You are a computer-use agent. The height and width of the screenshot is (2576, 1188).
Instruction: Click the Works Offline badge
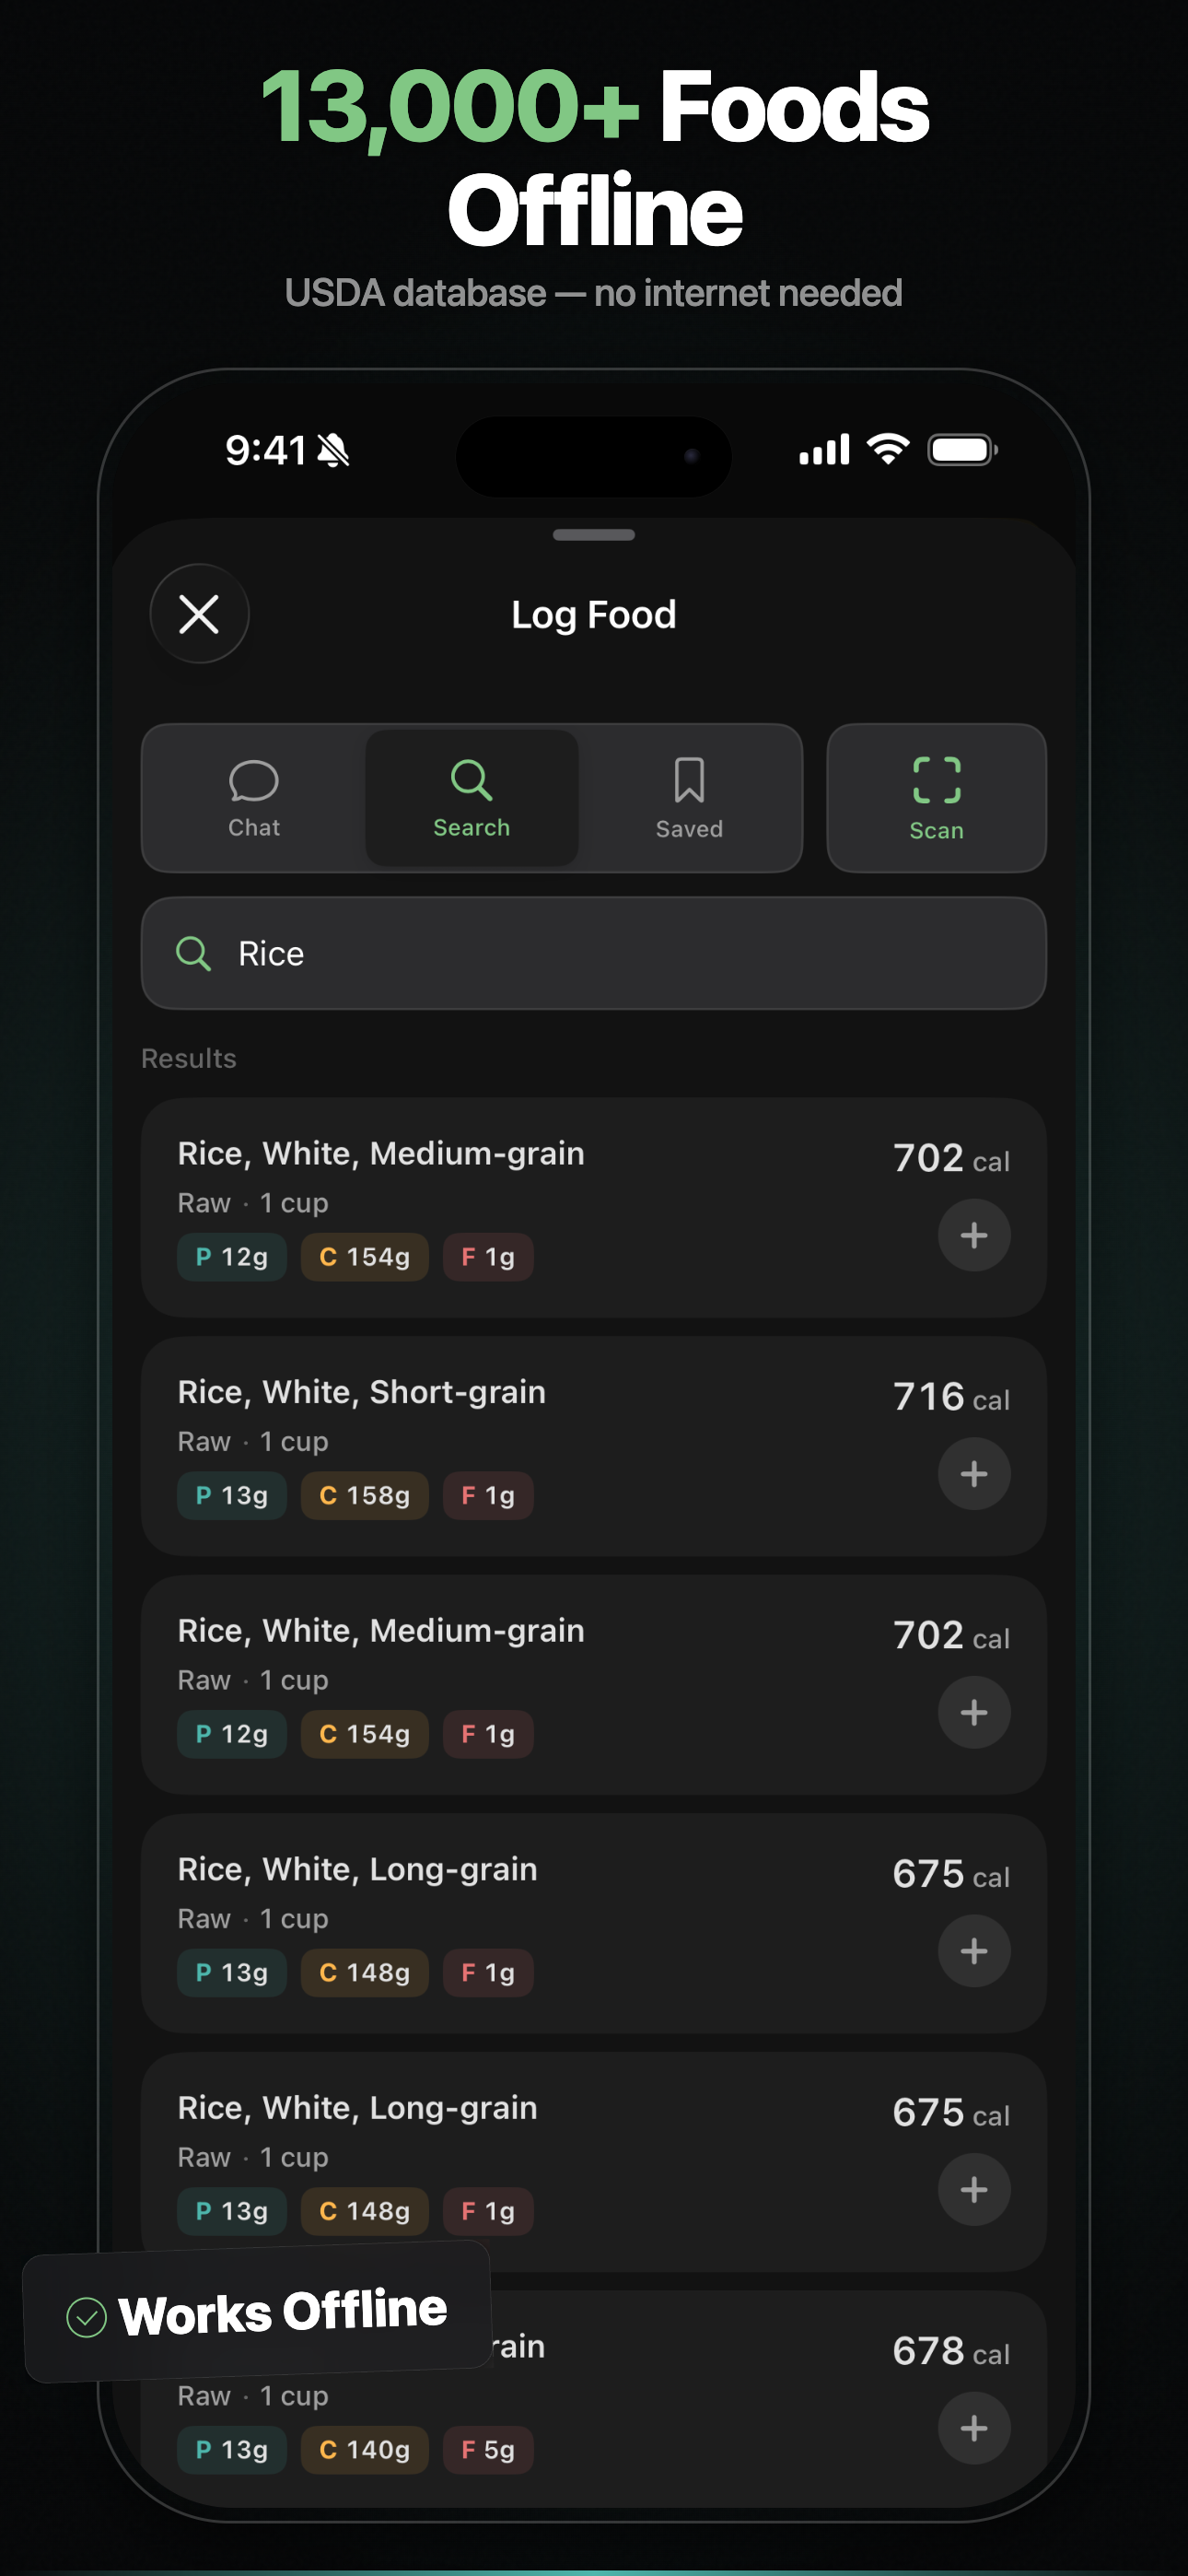[257, 2313]
